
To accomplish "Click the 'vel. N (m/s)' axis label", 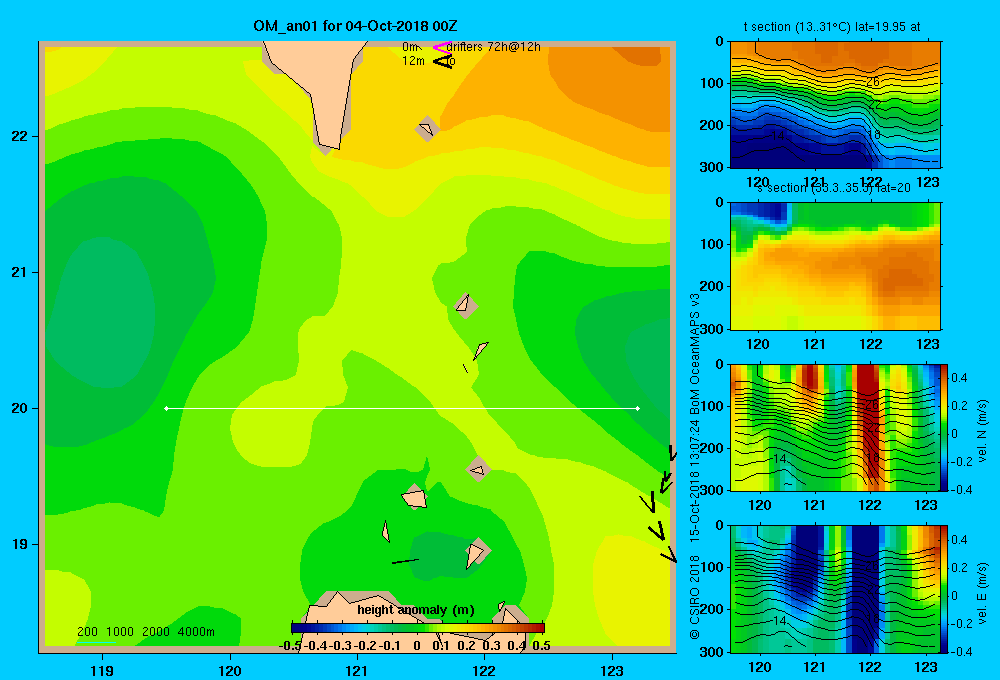I will click(983, 431).
